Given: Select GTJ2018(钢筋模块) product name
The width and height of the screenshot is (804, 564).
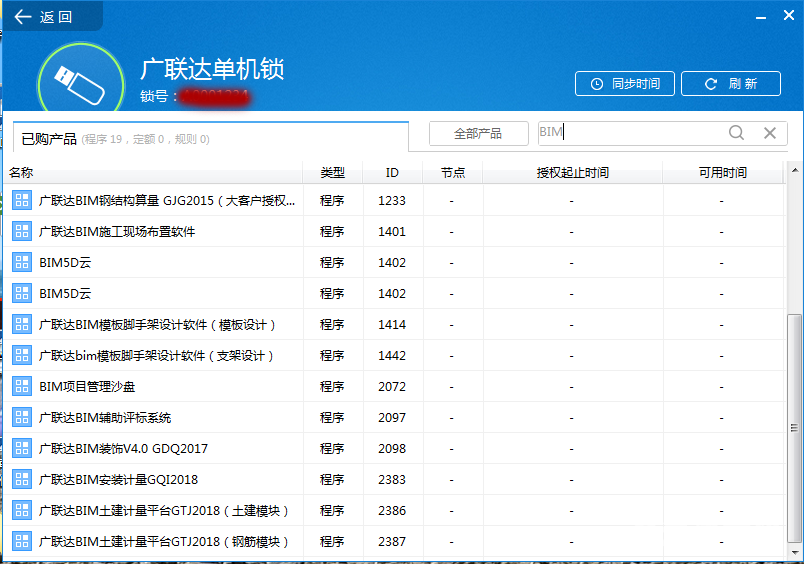Looking at the screenshot, I should (164, 542).
